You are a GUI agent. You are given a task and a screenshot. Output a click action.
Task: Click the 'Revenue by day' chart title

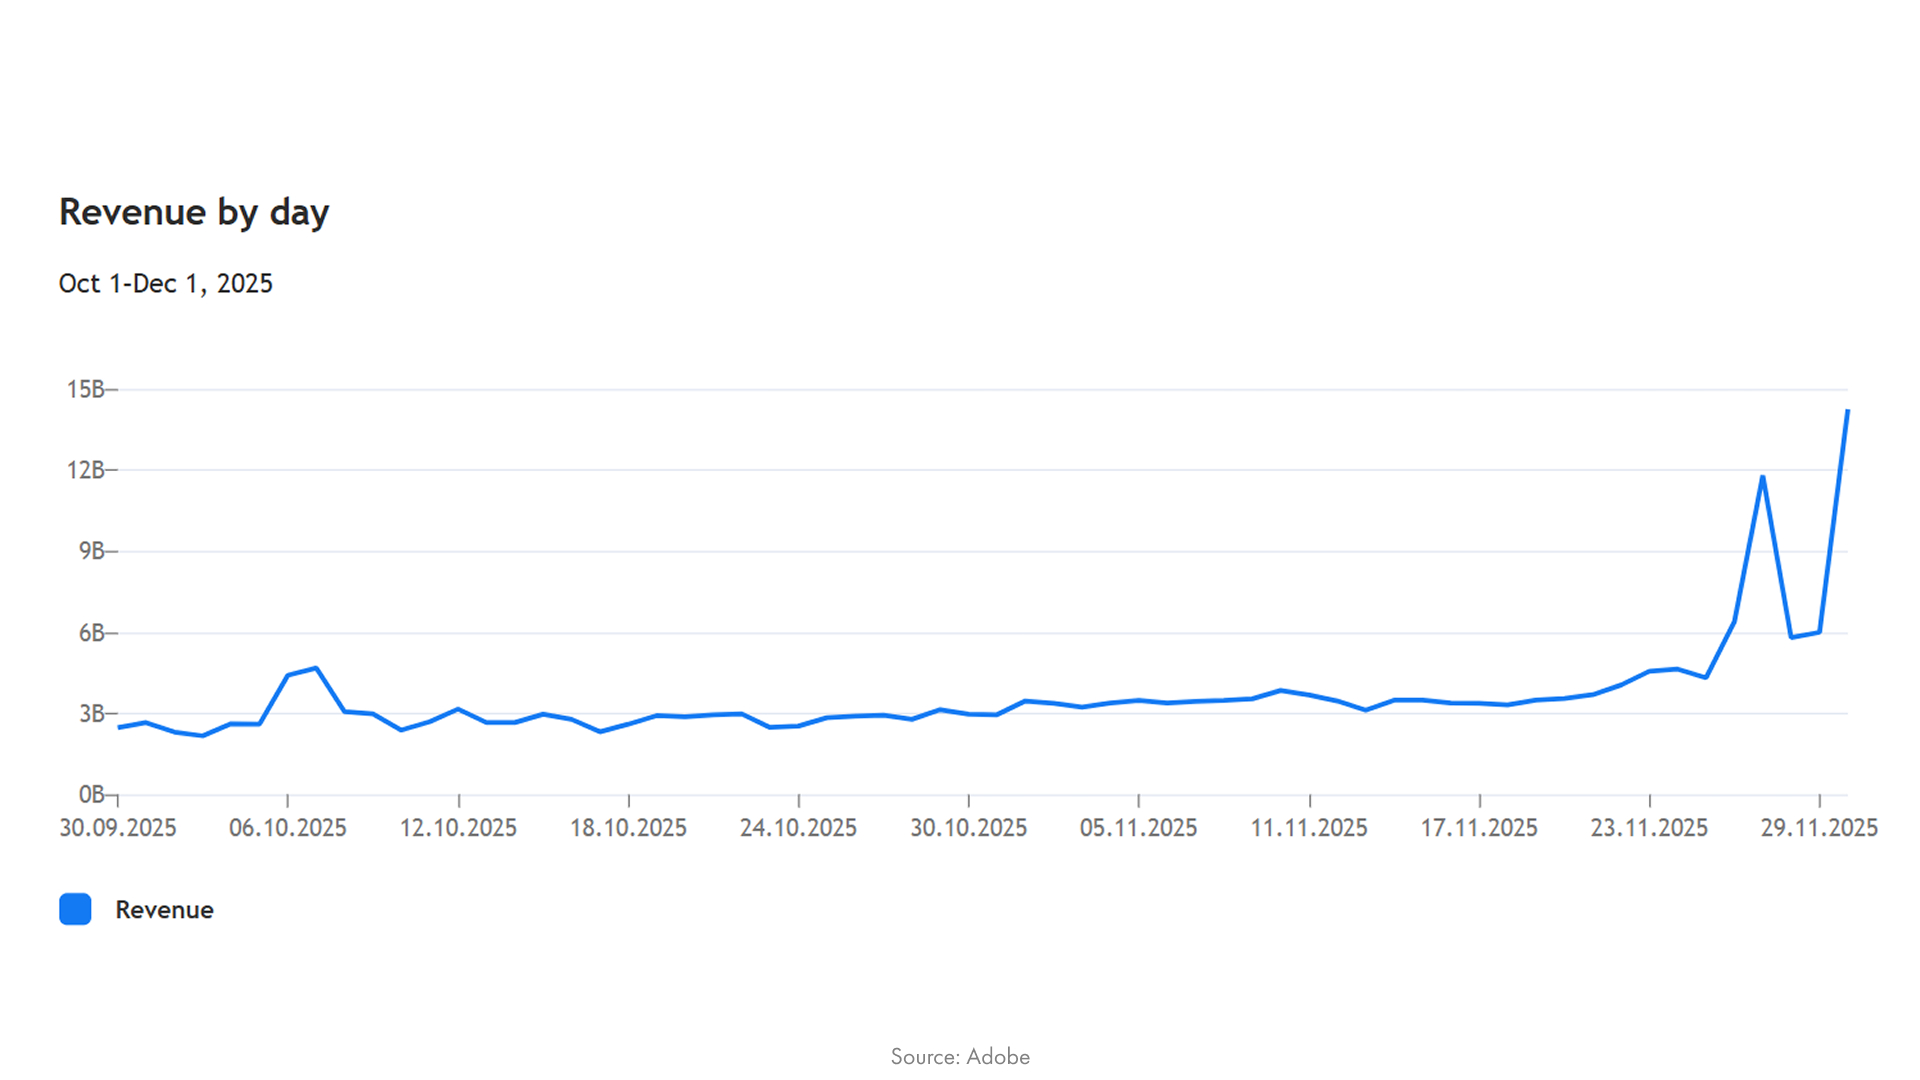click(194, 212)
